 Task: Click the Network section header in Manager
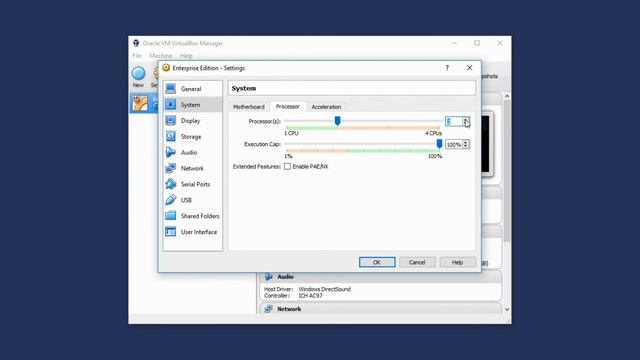click(x=380, y=309)
